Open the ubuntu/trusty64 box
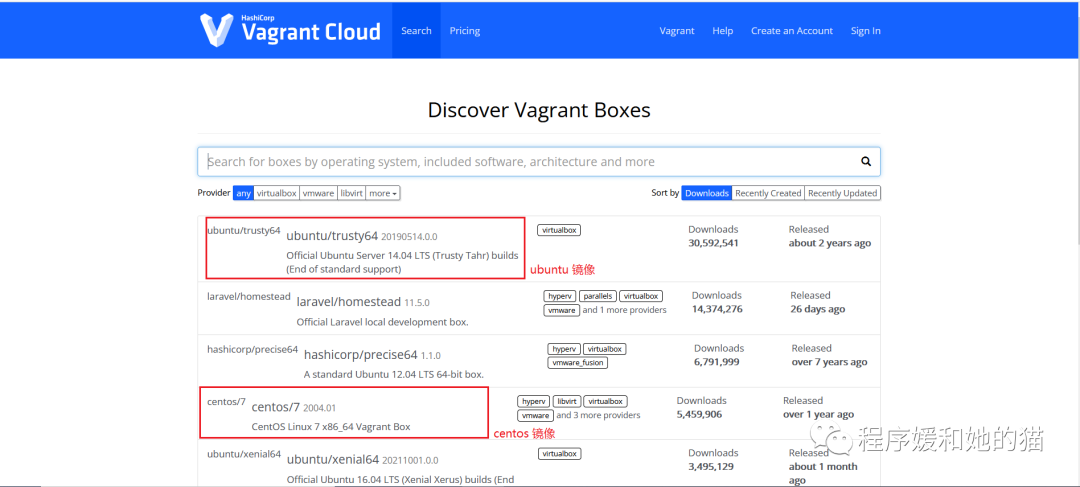Image resolution: width=1080 pixels, height=487 pixels. [x=332, y=236]
